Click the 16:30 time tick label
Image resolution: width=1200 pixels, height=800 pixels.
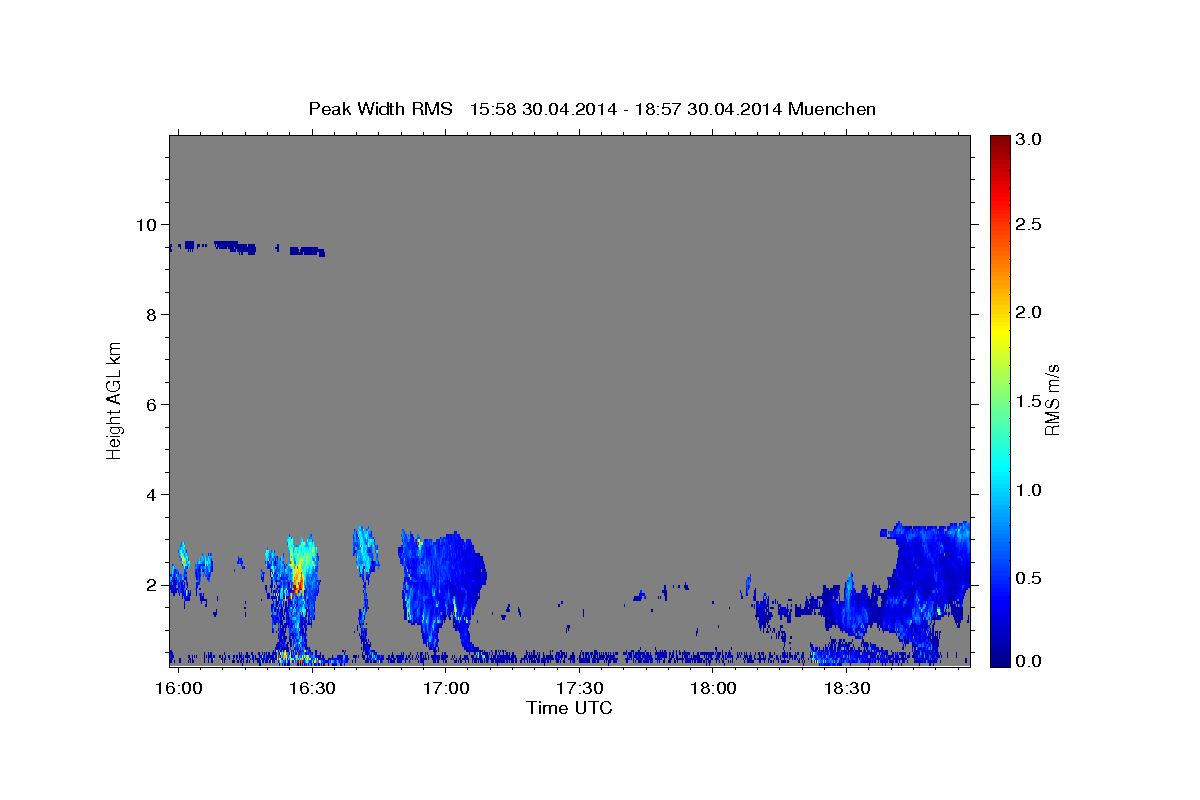tap(312, 689)
